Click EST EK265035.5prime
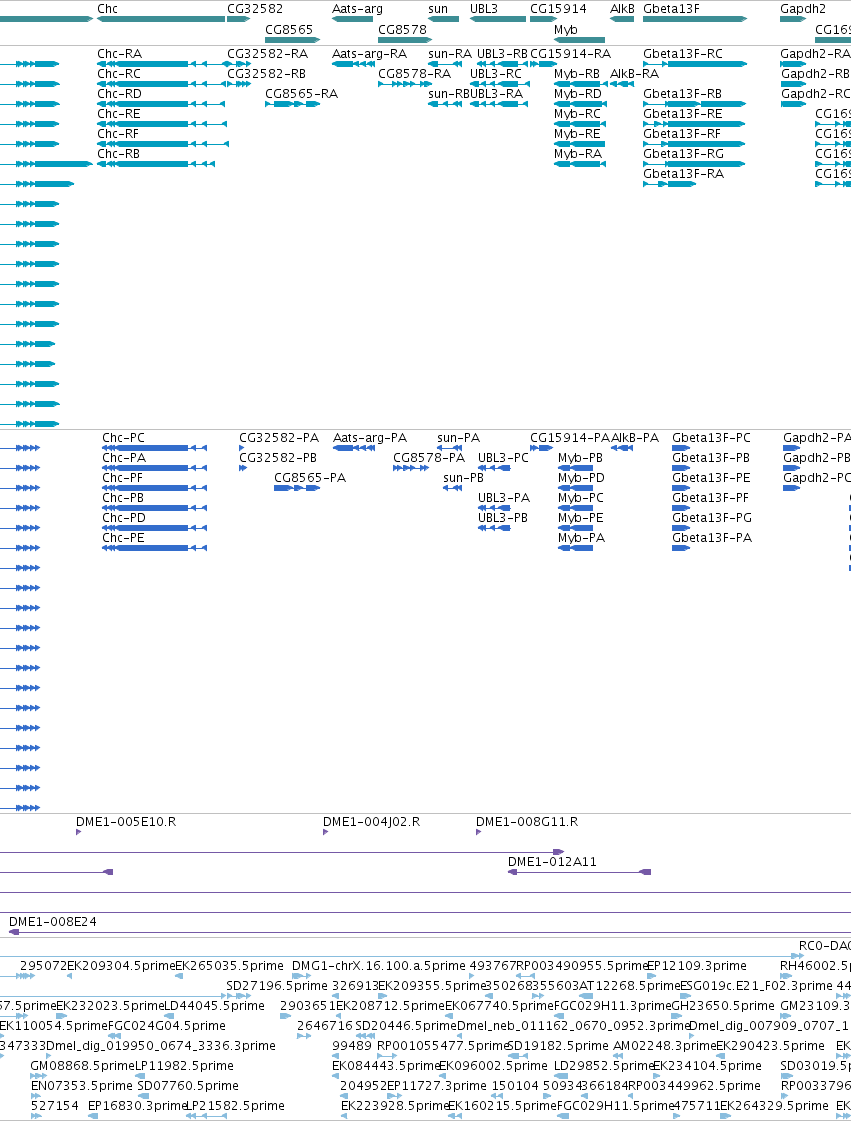Viewport: 851px width, 1121px height. click(230, 966)
